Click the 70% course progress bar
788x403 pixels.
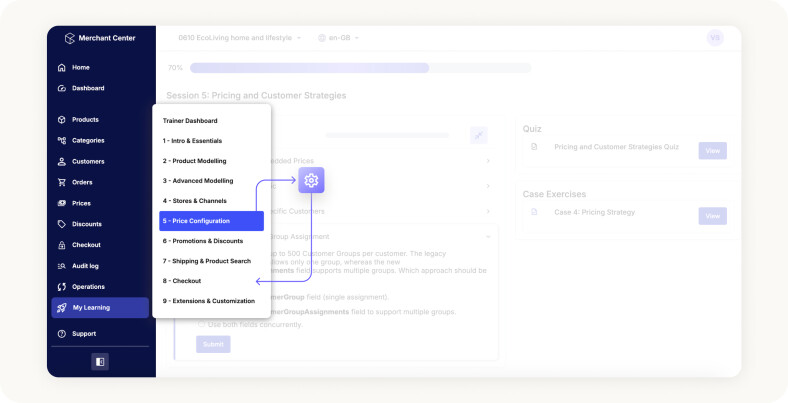click(x=360, y=68)
